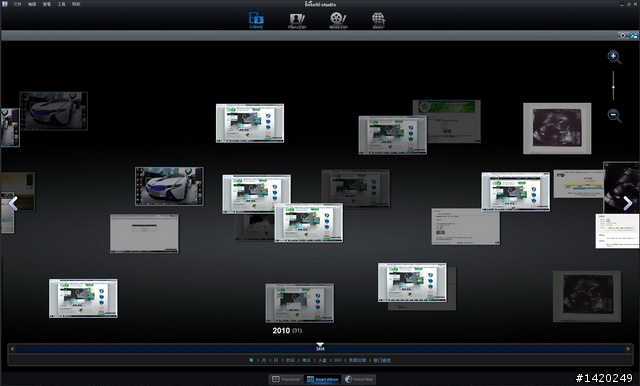
Task: Click the magnifier plus zoom-in icon
Action: click(x=614, y=57)
